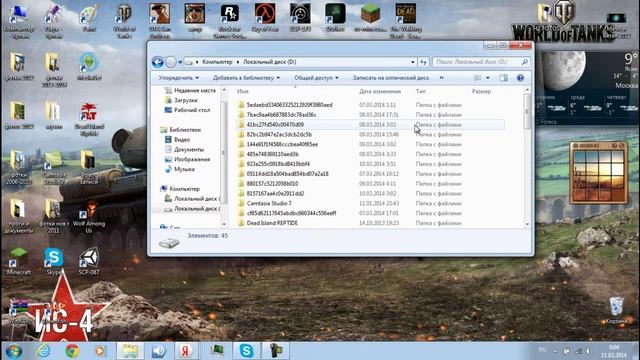Toggle the preview pane icon
This screenshot has width=640, height=360.
pos(503,78)
